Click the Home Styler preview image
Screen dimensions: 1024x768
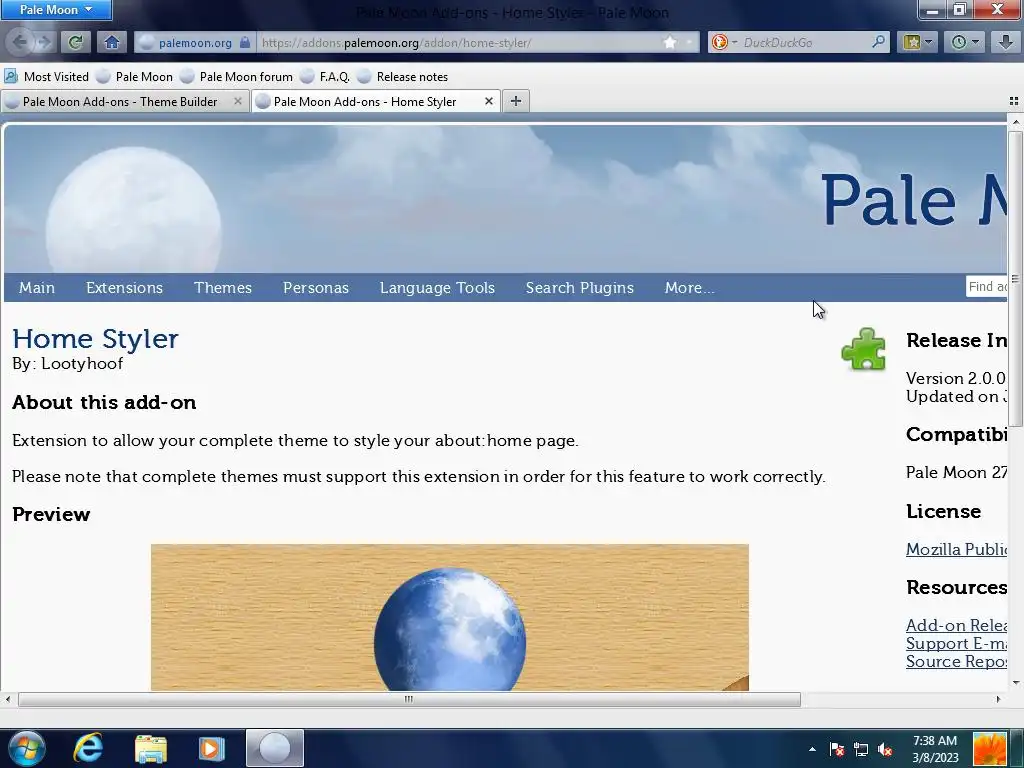(449, 617)
